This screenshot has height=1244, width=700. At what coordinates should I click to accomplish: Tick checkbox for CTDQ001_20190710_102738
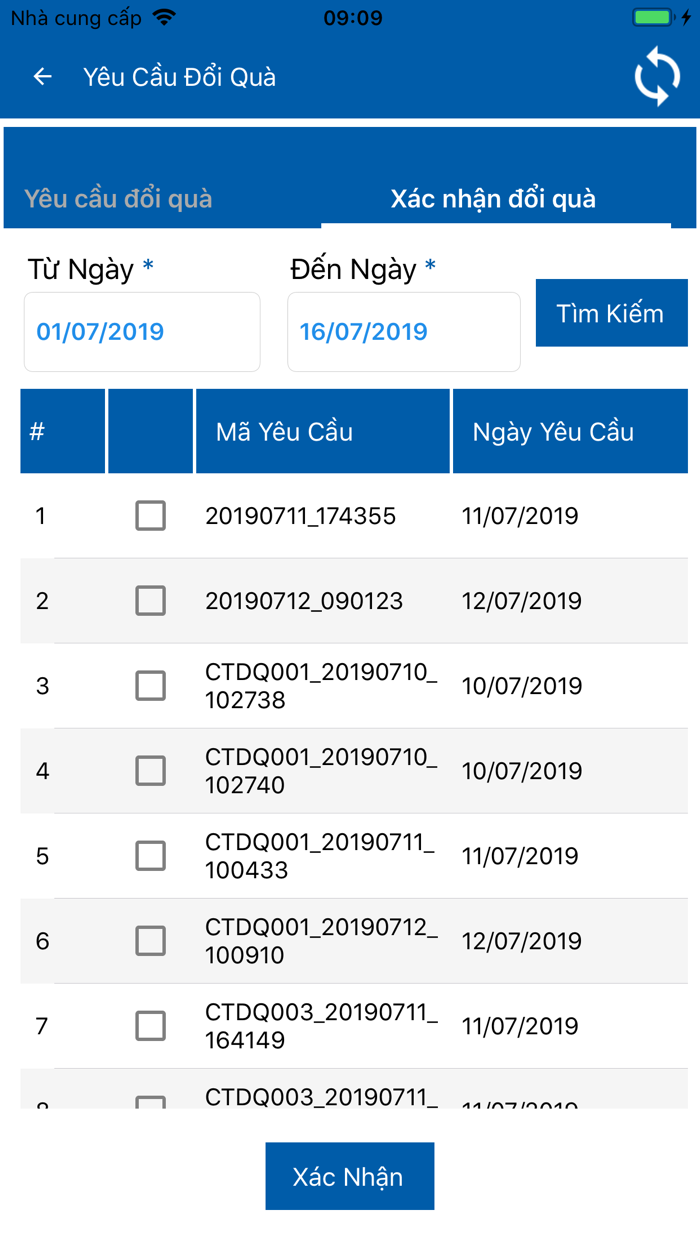point(150,686)
